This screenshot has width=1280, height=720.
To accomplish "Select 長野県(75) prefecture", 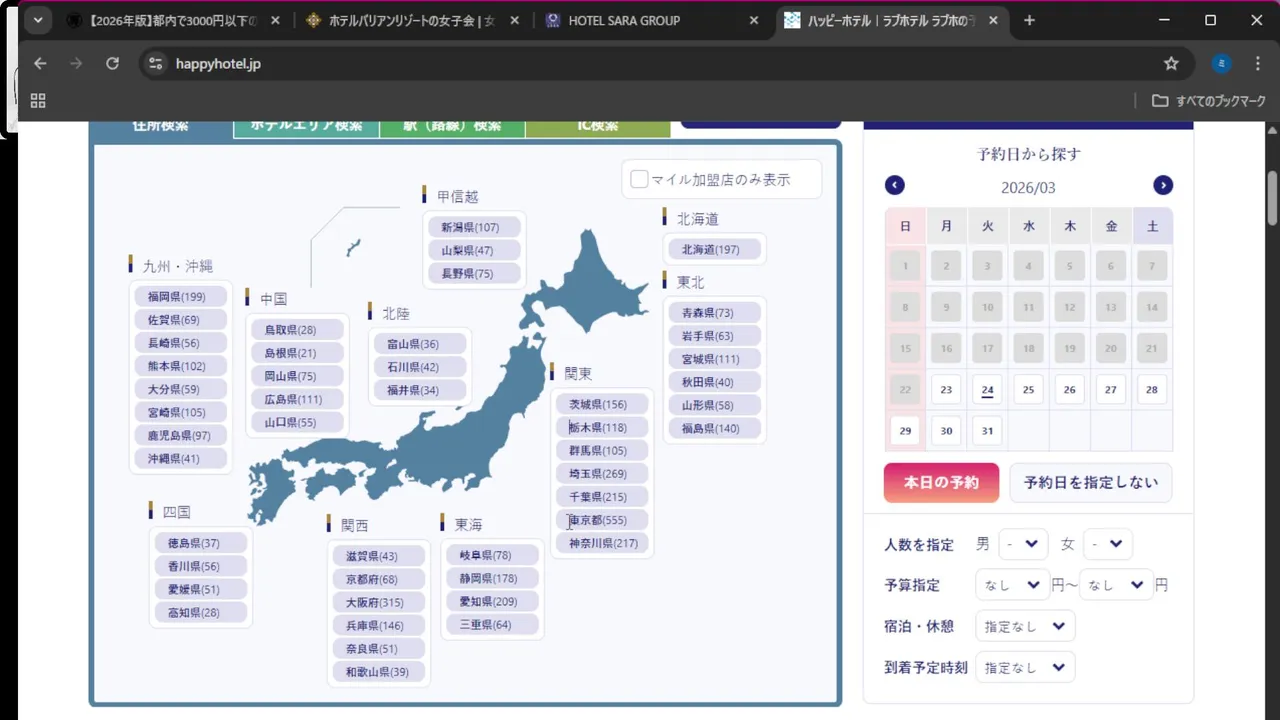I will [x=475, y=273].
